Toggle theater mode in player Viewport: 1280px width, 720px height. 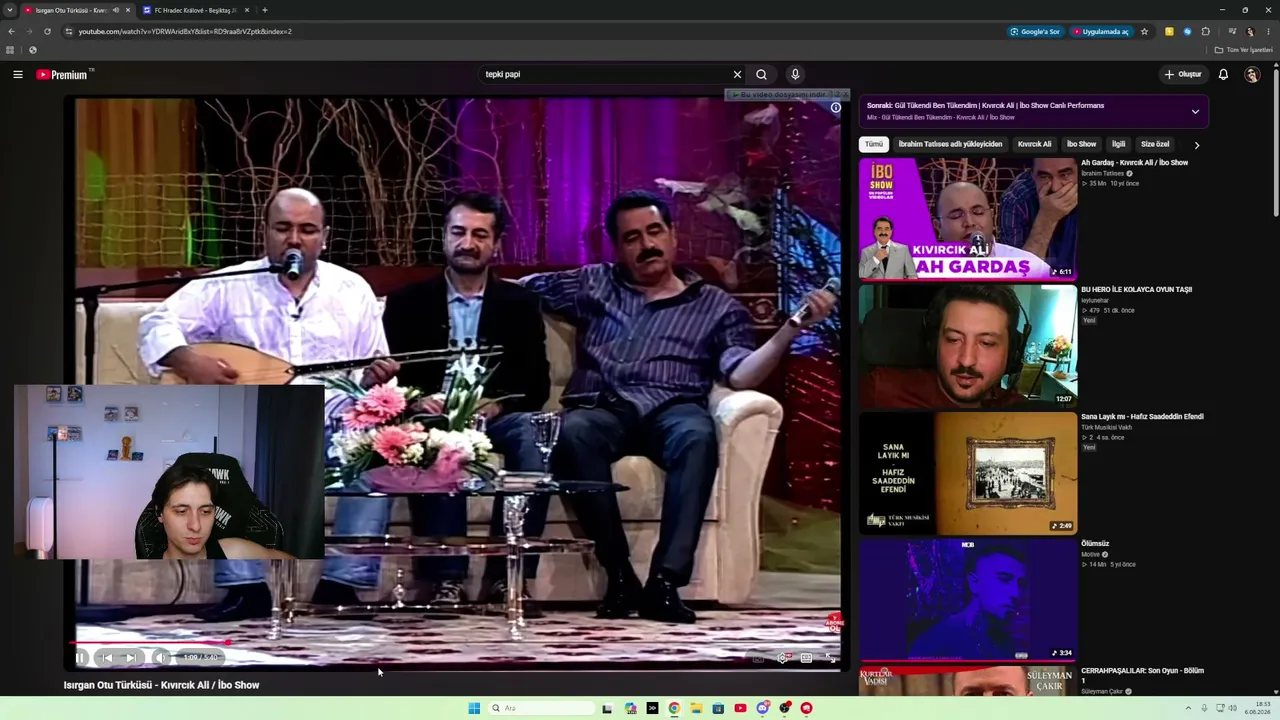806,657
